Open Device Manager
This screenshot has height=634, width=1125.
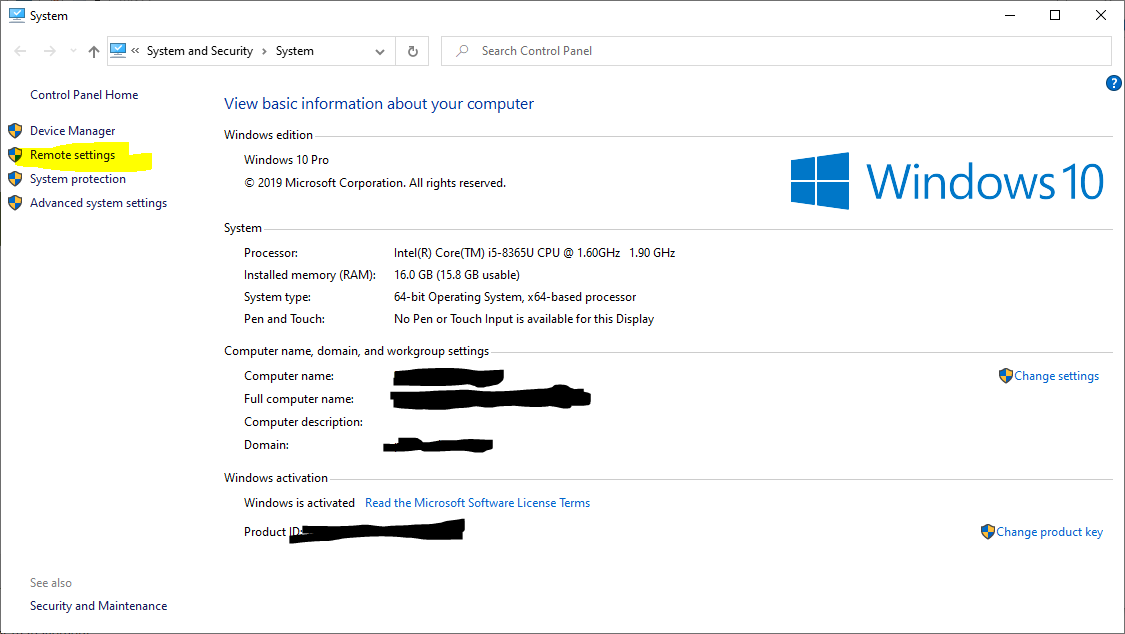[72, 131]
